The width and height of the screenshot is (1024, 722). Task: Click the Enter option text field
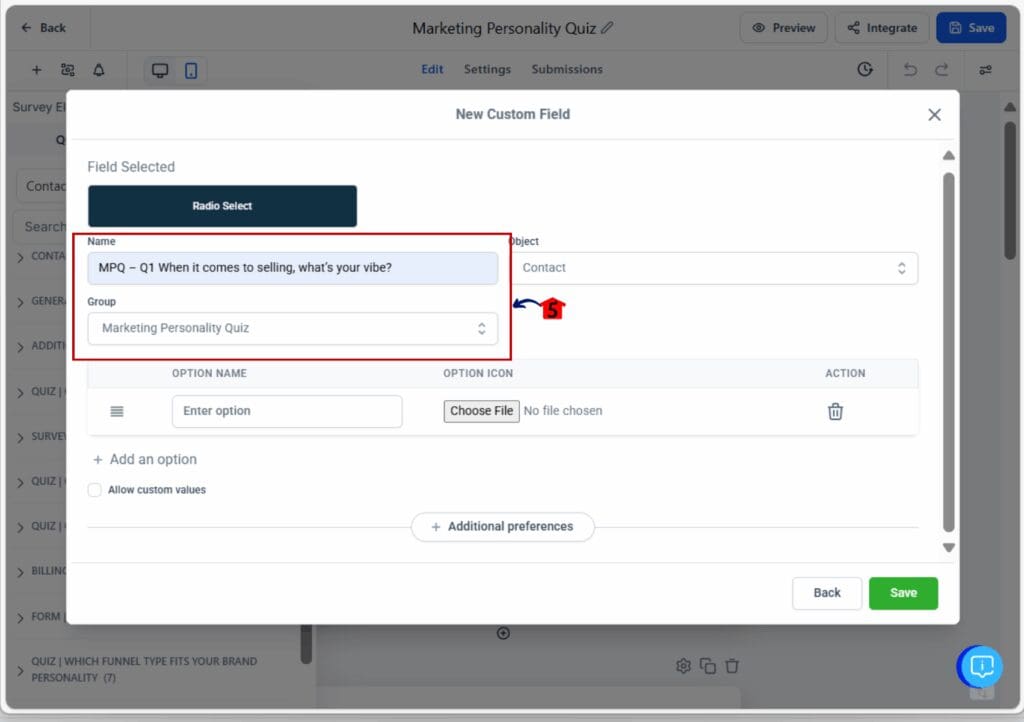[x=287, y=411]
